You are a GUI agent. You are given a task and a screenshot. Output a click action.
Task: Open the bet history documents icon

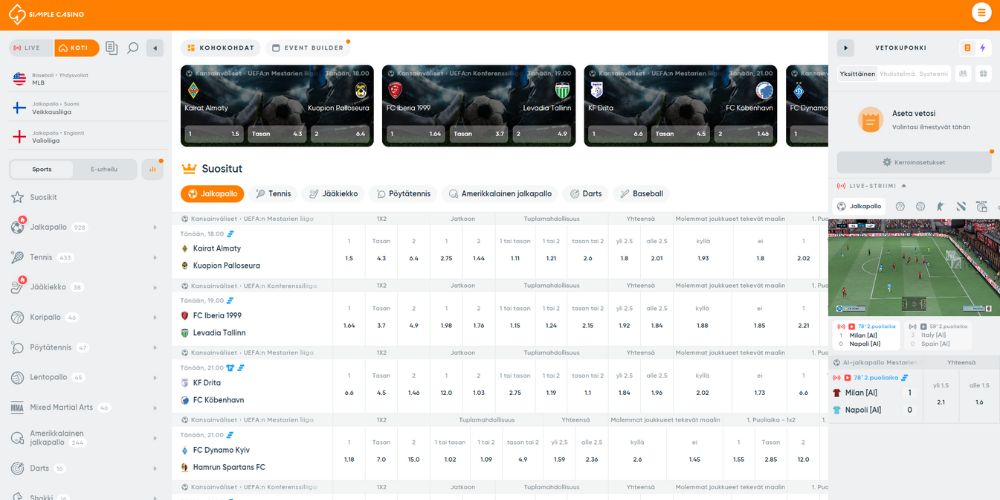[112, 48]
